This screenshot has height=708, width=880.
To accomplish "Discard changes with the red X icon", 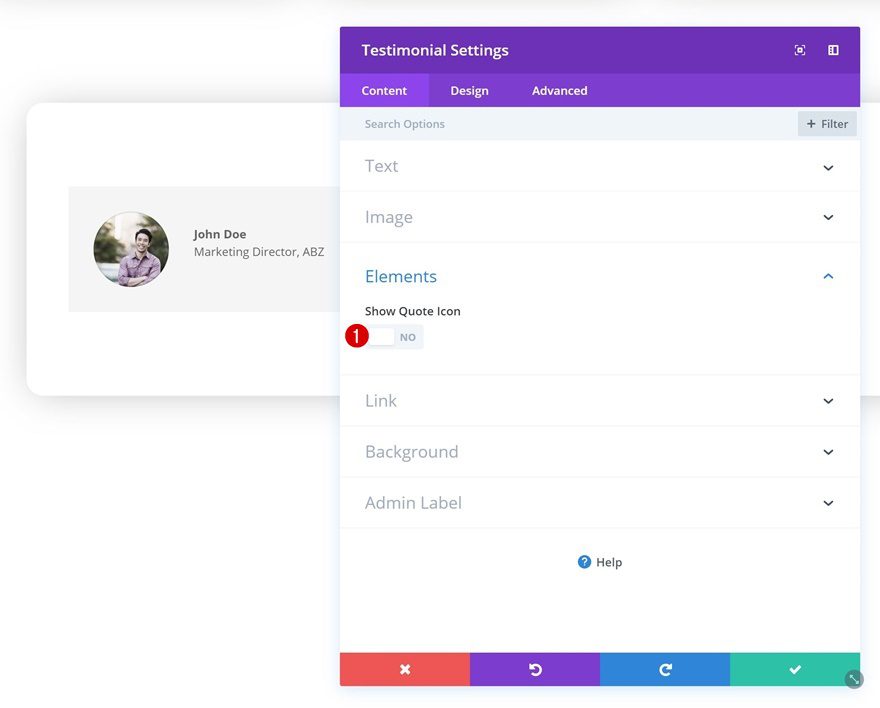I will click(x=404, y=669).
